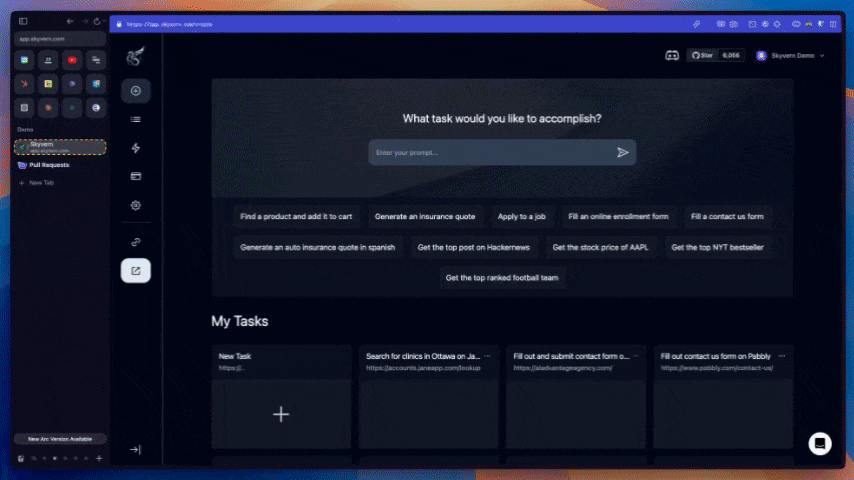
Task: Open the Discord icon in header
Action: [672, 56]
